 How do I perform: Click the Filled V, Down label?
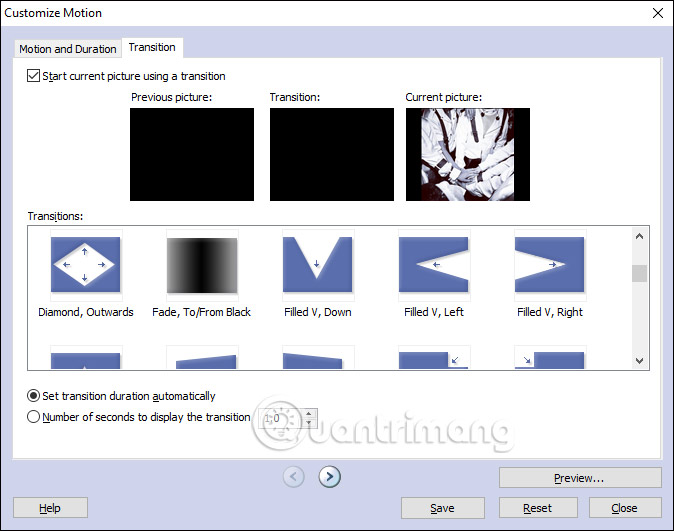pos(318,312)
